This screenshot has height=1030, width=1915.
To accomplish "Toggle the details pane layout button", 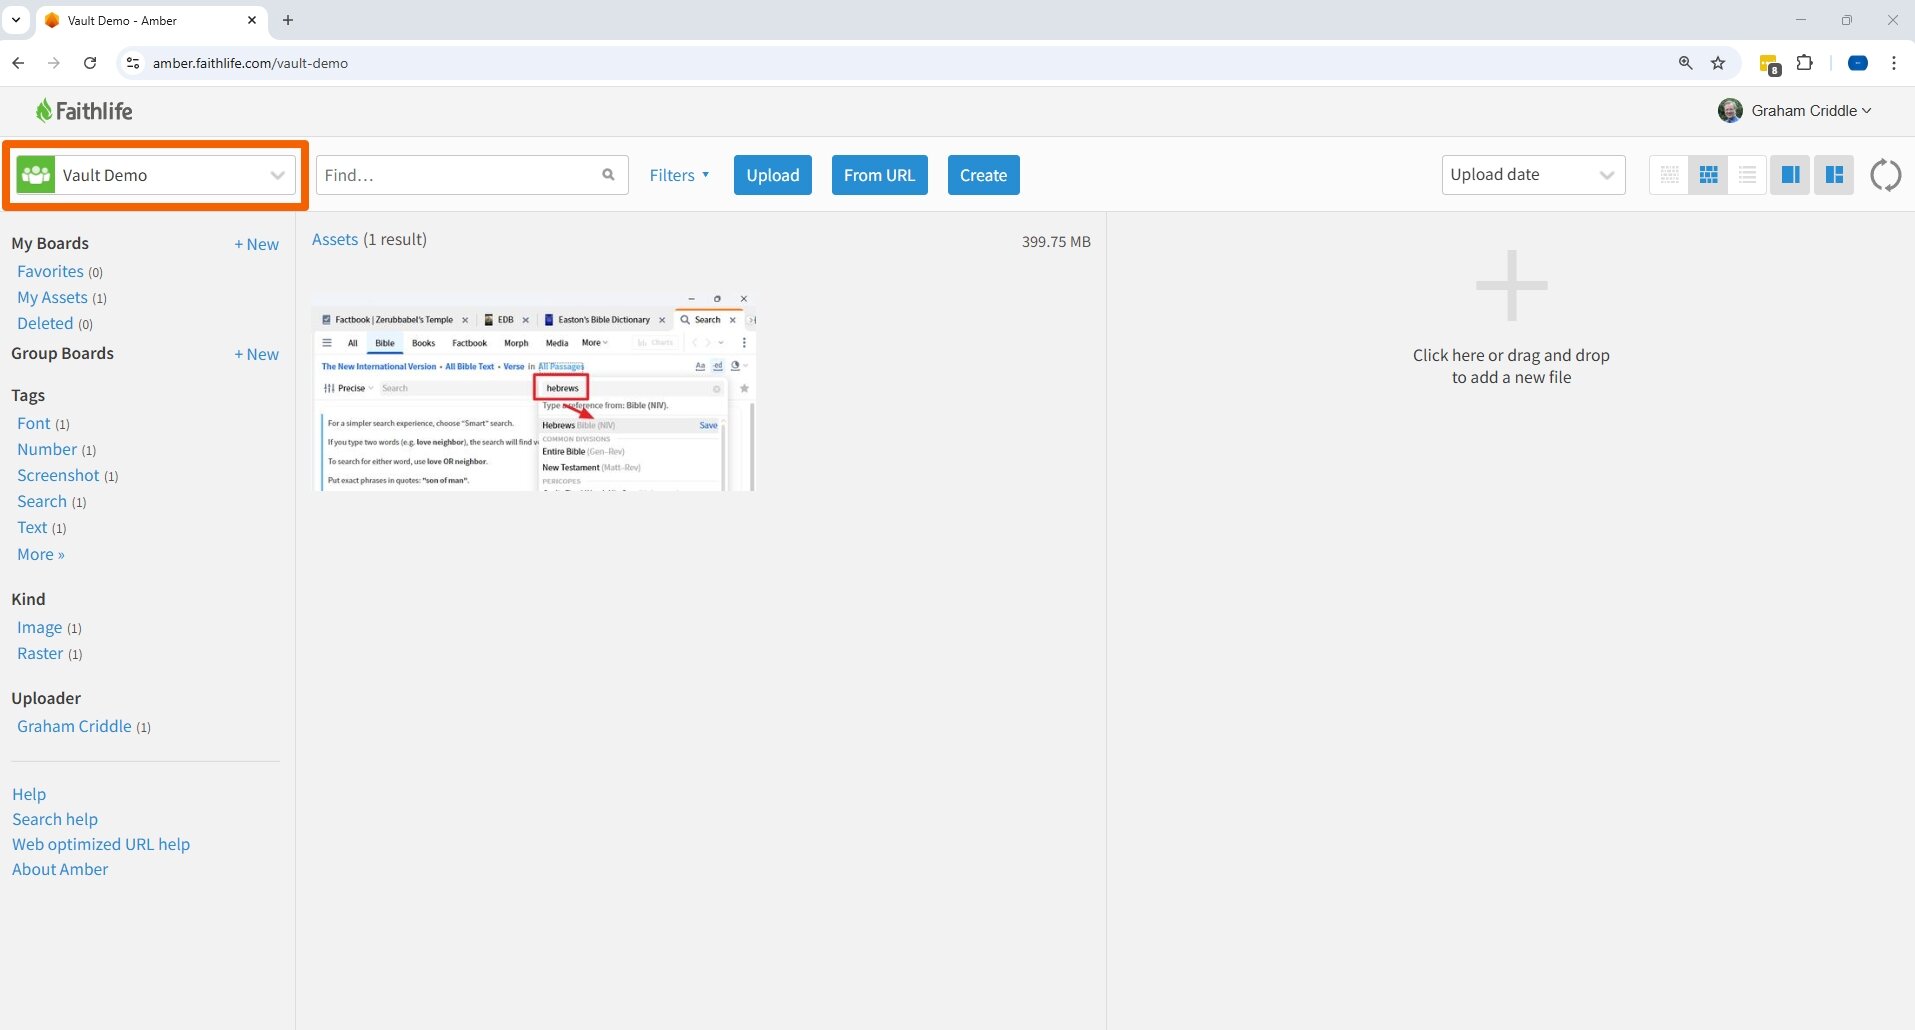I will tap(1834, 175).
